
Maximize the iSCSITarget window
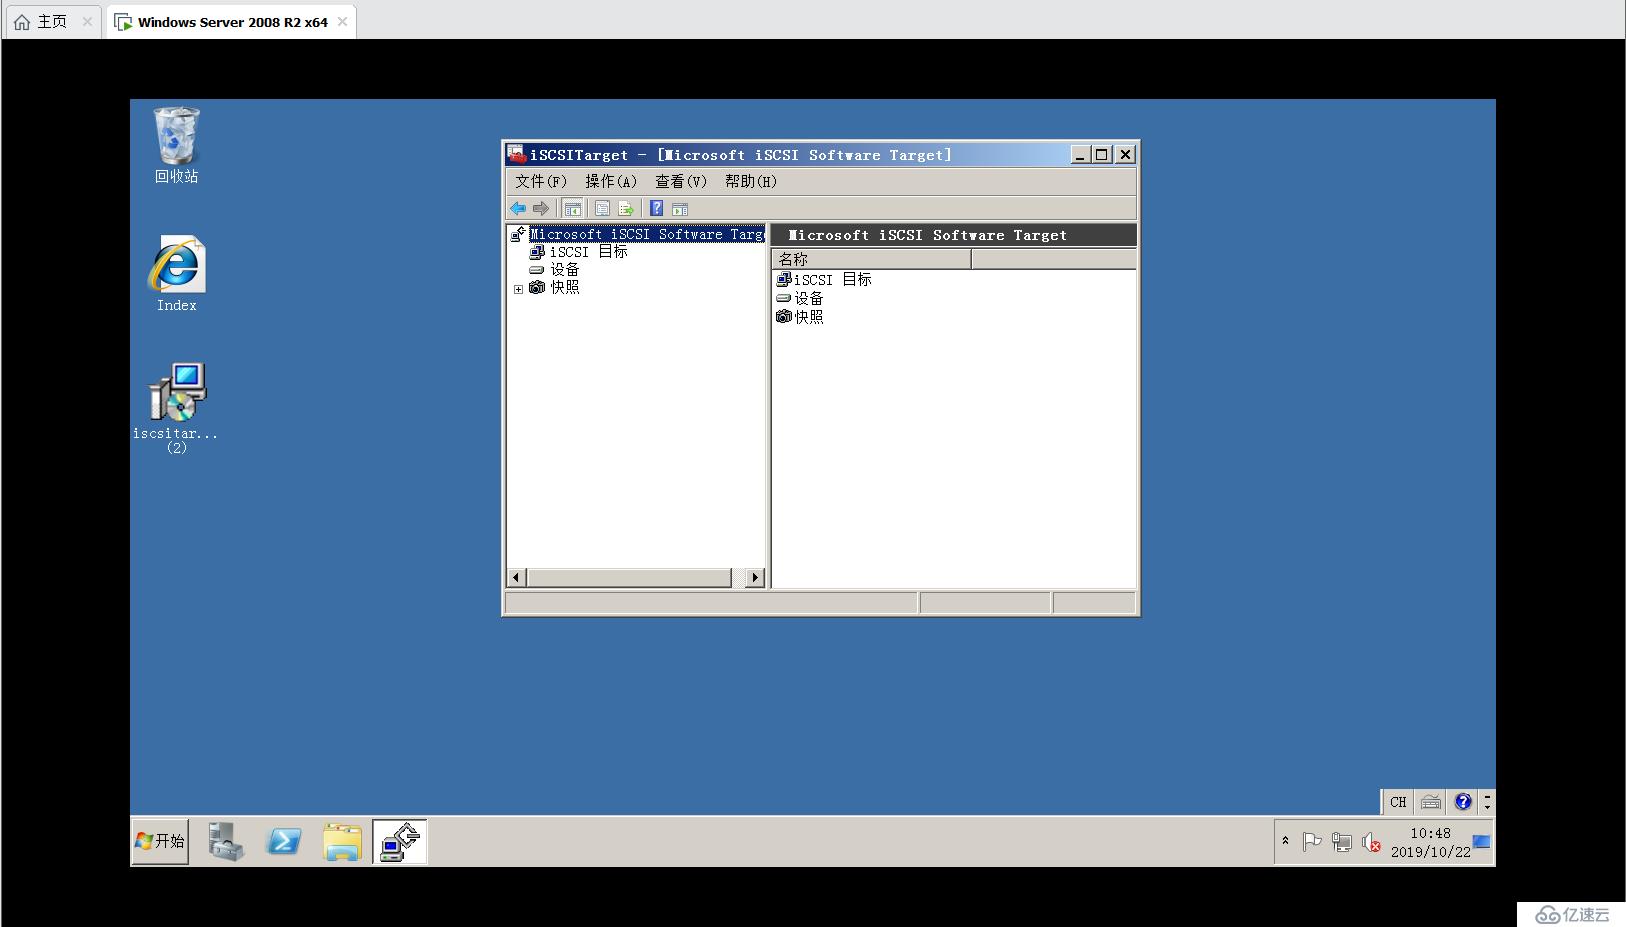1102,154
